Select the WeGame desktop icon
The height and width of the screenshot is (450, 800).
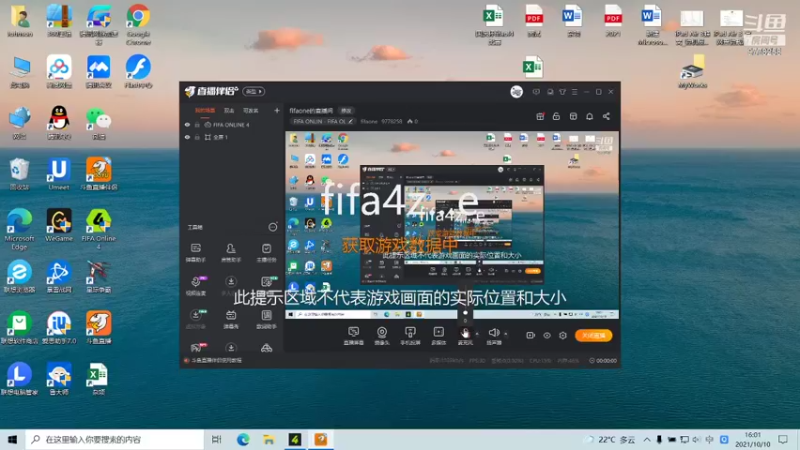(x=59, y=225)
